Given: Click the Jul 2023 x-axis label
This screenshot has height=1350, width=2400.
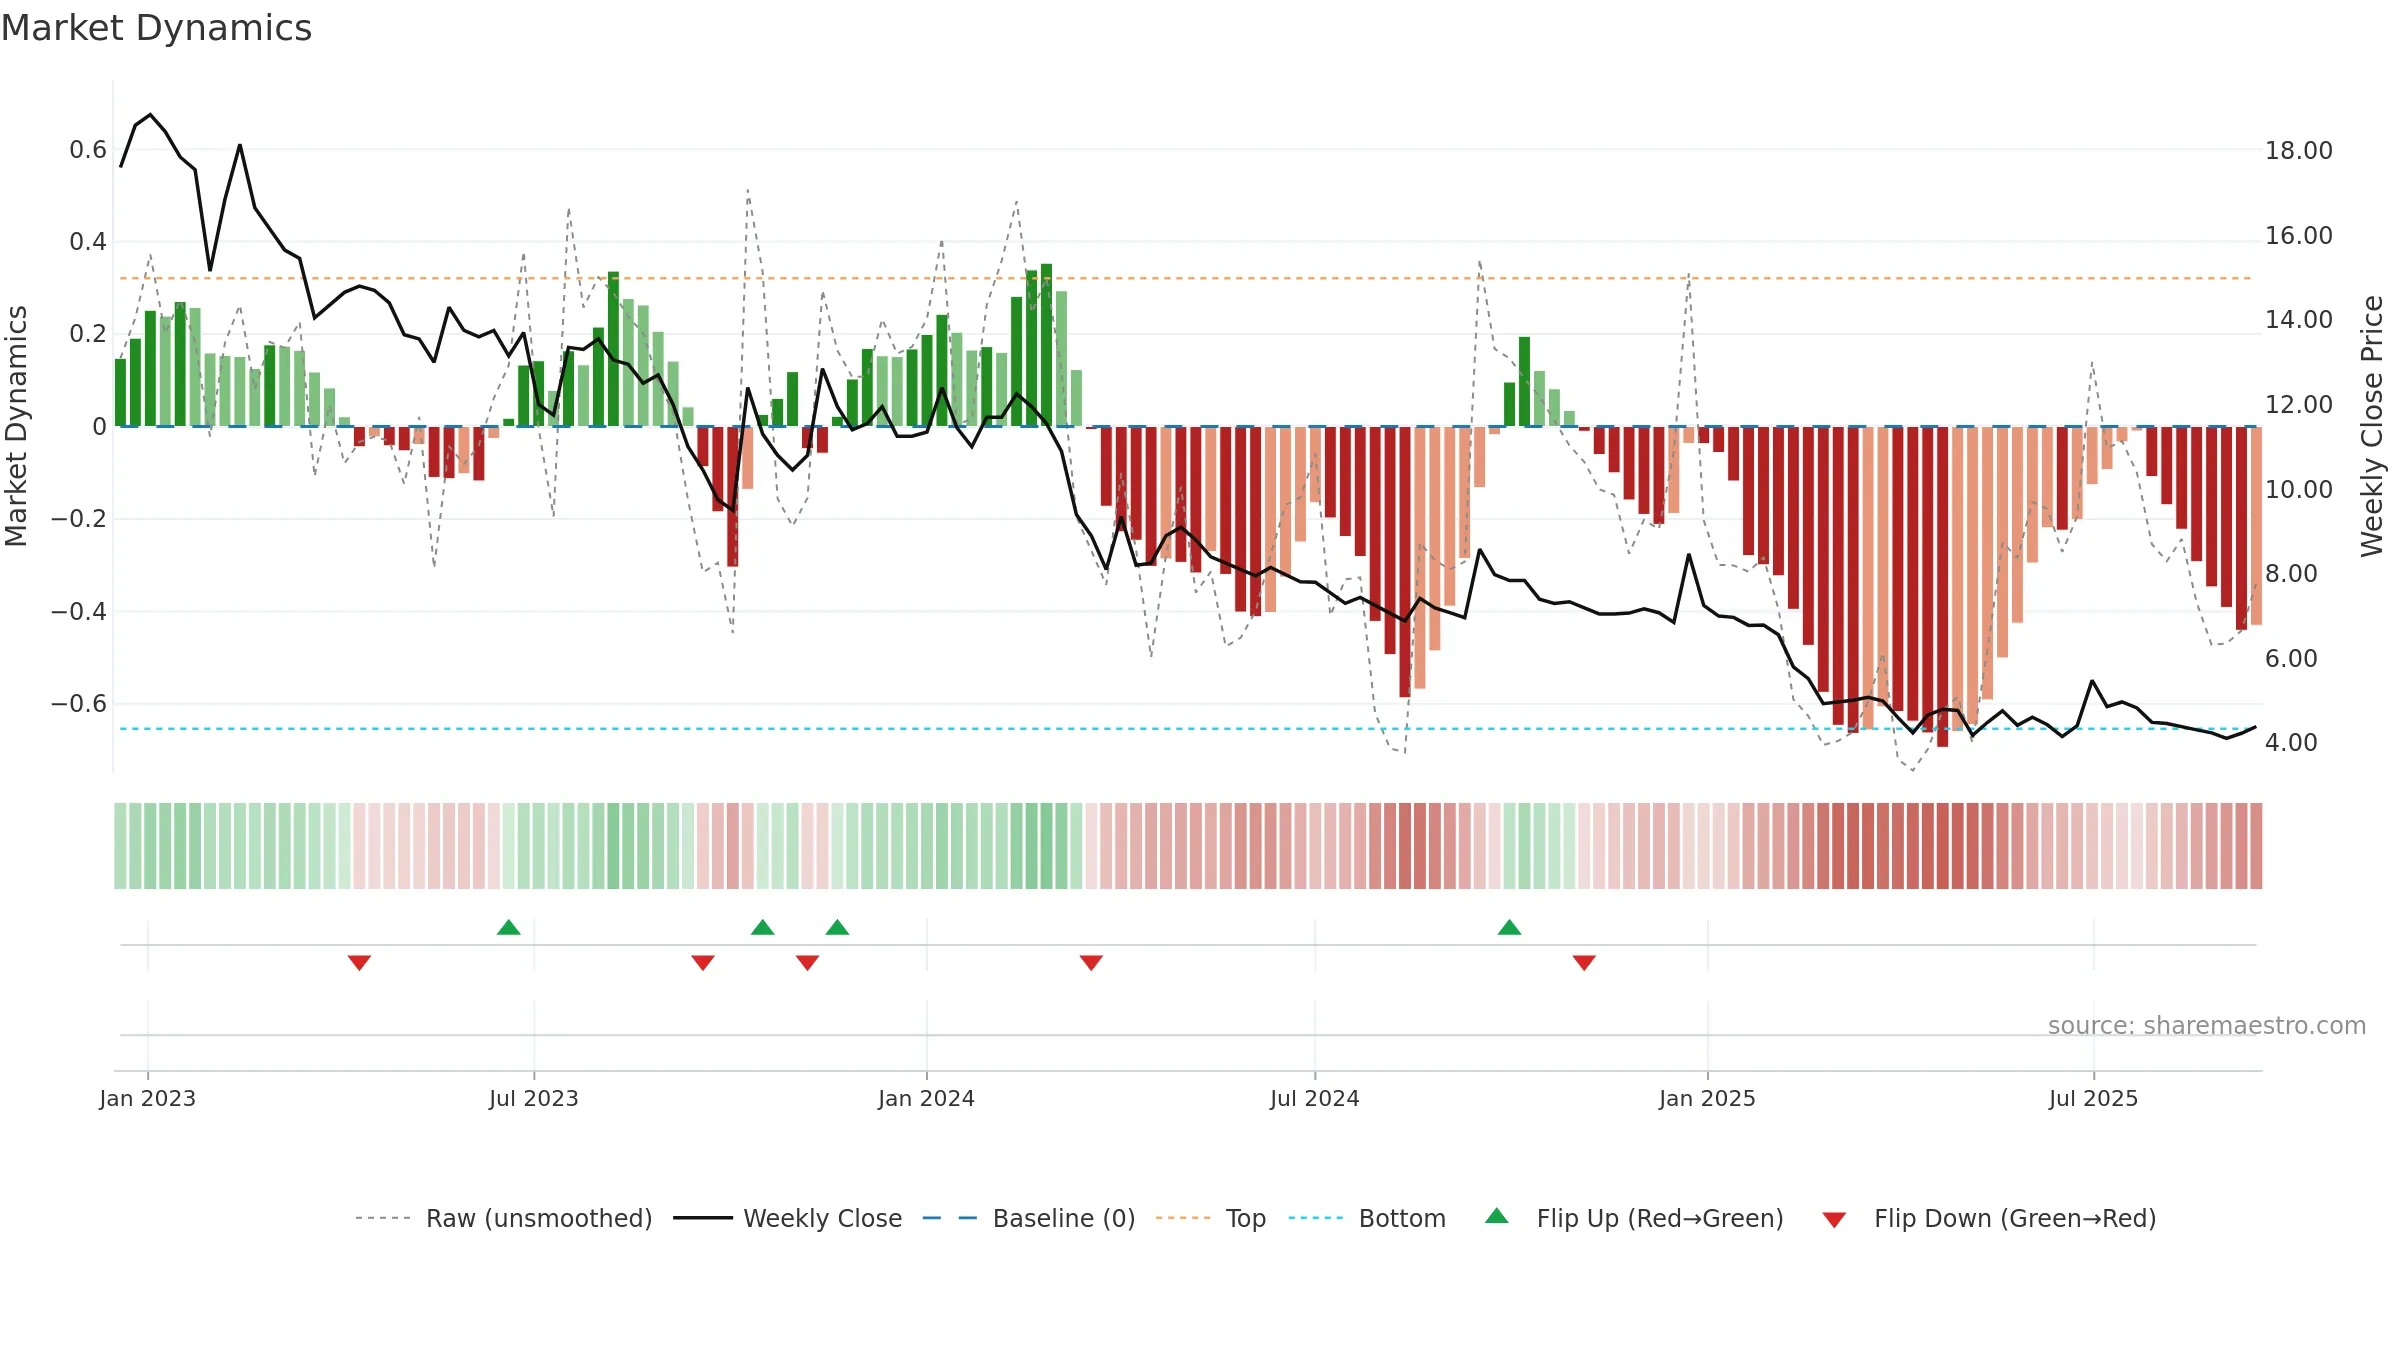Looking at the screenshot, I should [534, 1098].
